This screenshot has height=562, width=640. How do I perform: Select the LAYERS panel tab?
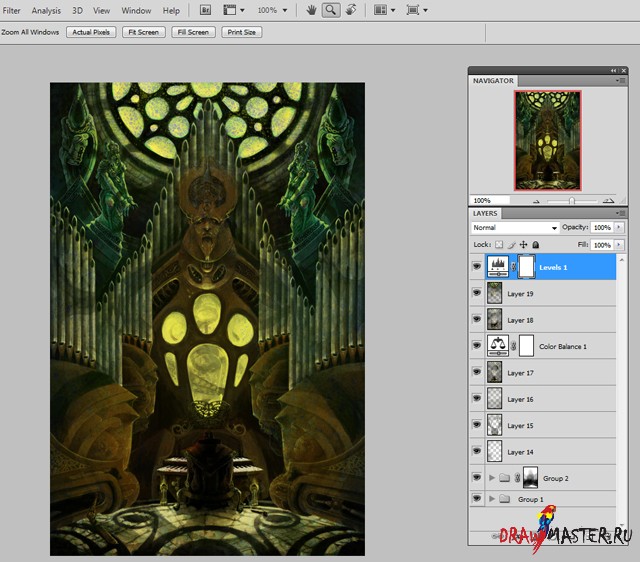point(485,213)
